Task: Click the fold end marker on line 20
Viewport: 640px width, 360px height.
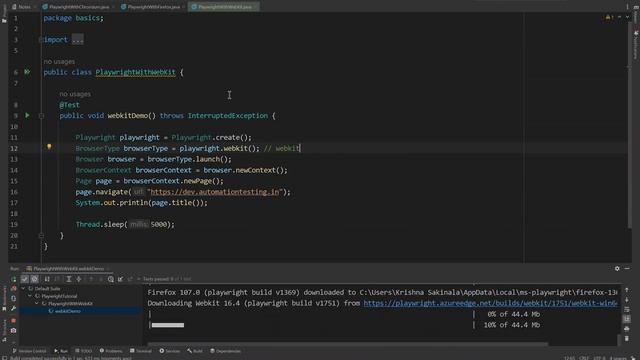Action: (x=41, y=236)
